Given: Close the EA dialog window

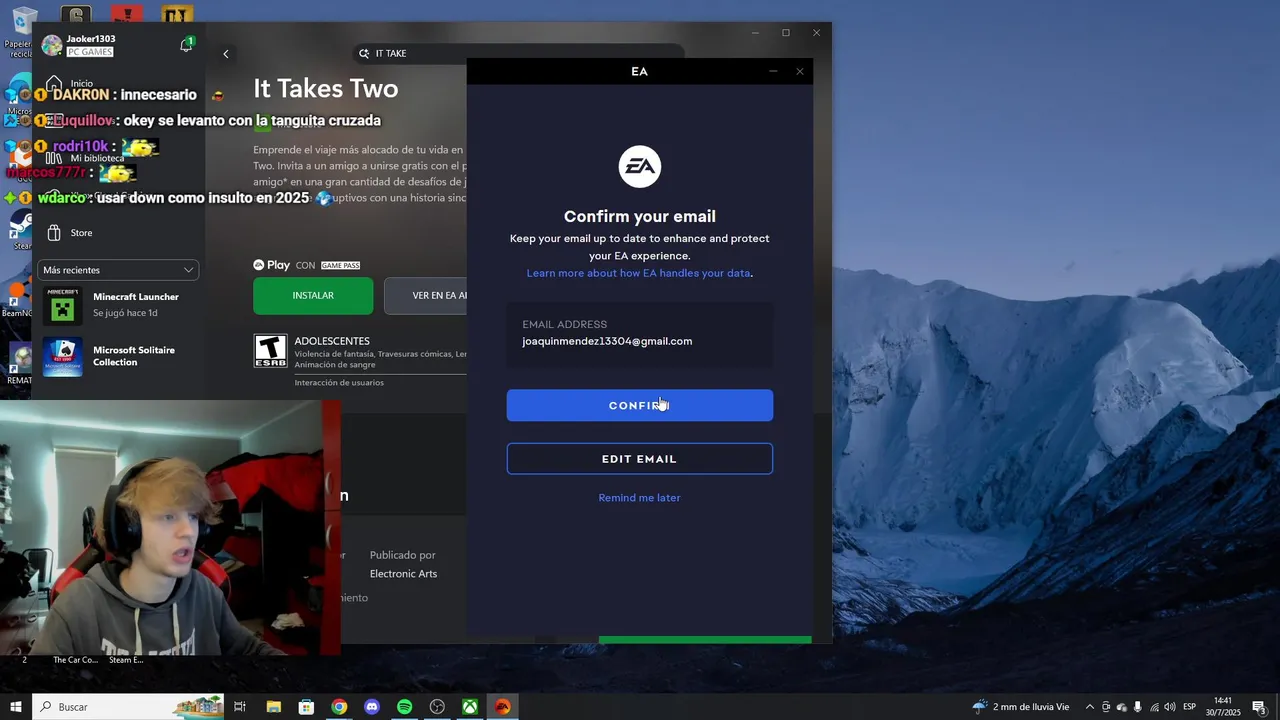Looking at the screenshot, I should pyautogui.click(x=799, y=71).
